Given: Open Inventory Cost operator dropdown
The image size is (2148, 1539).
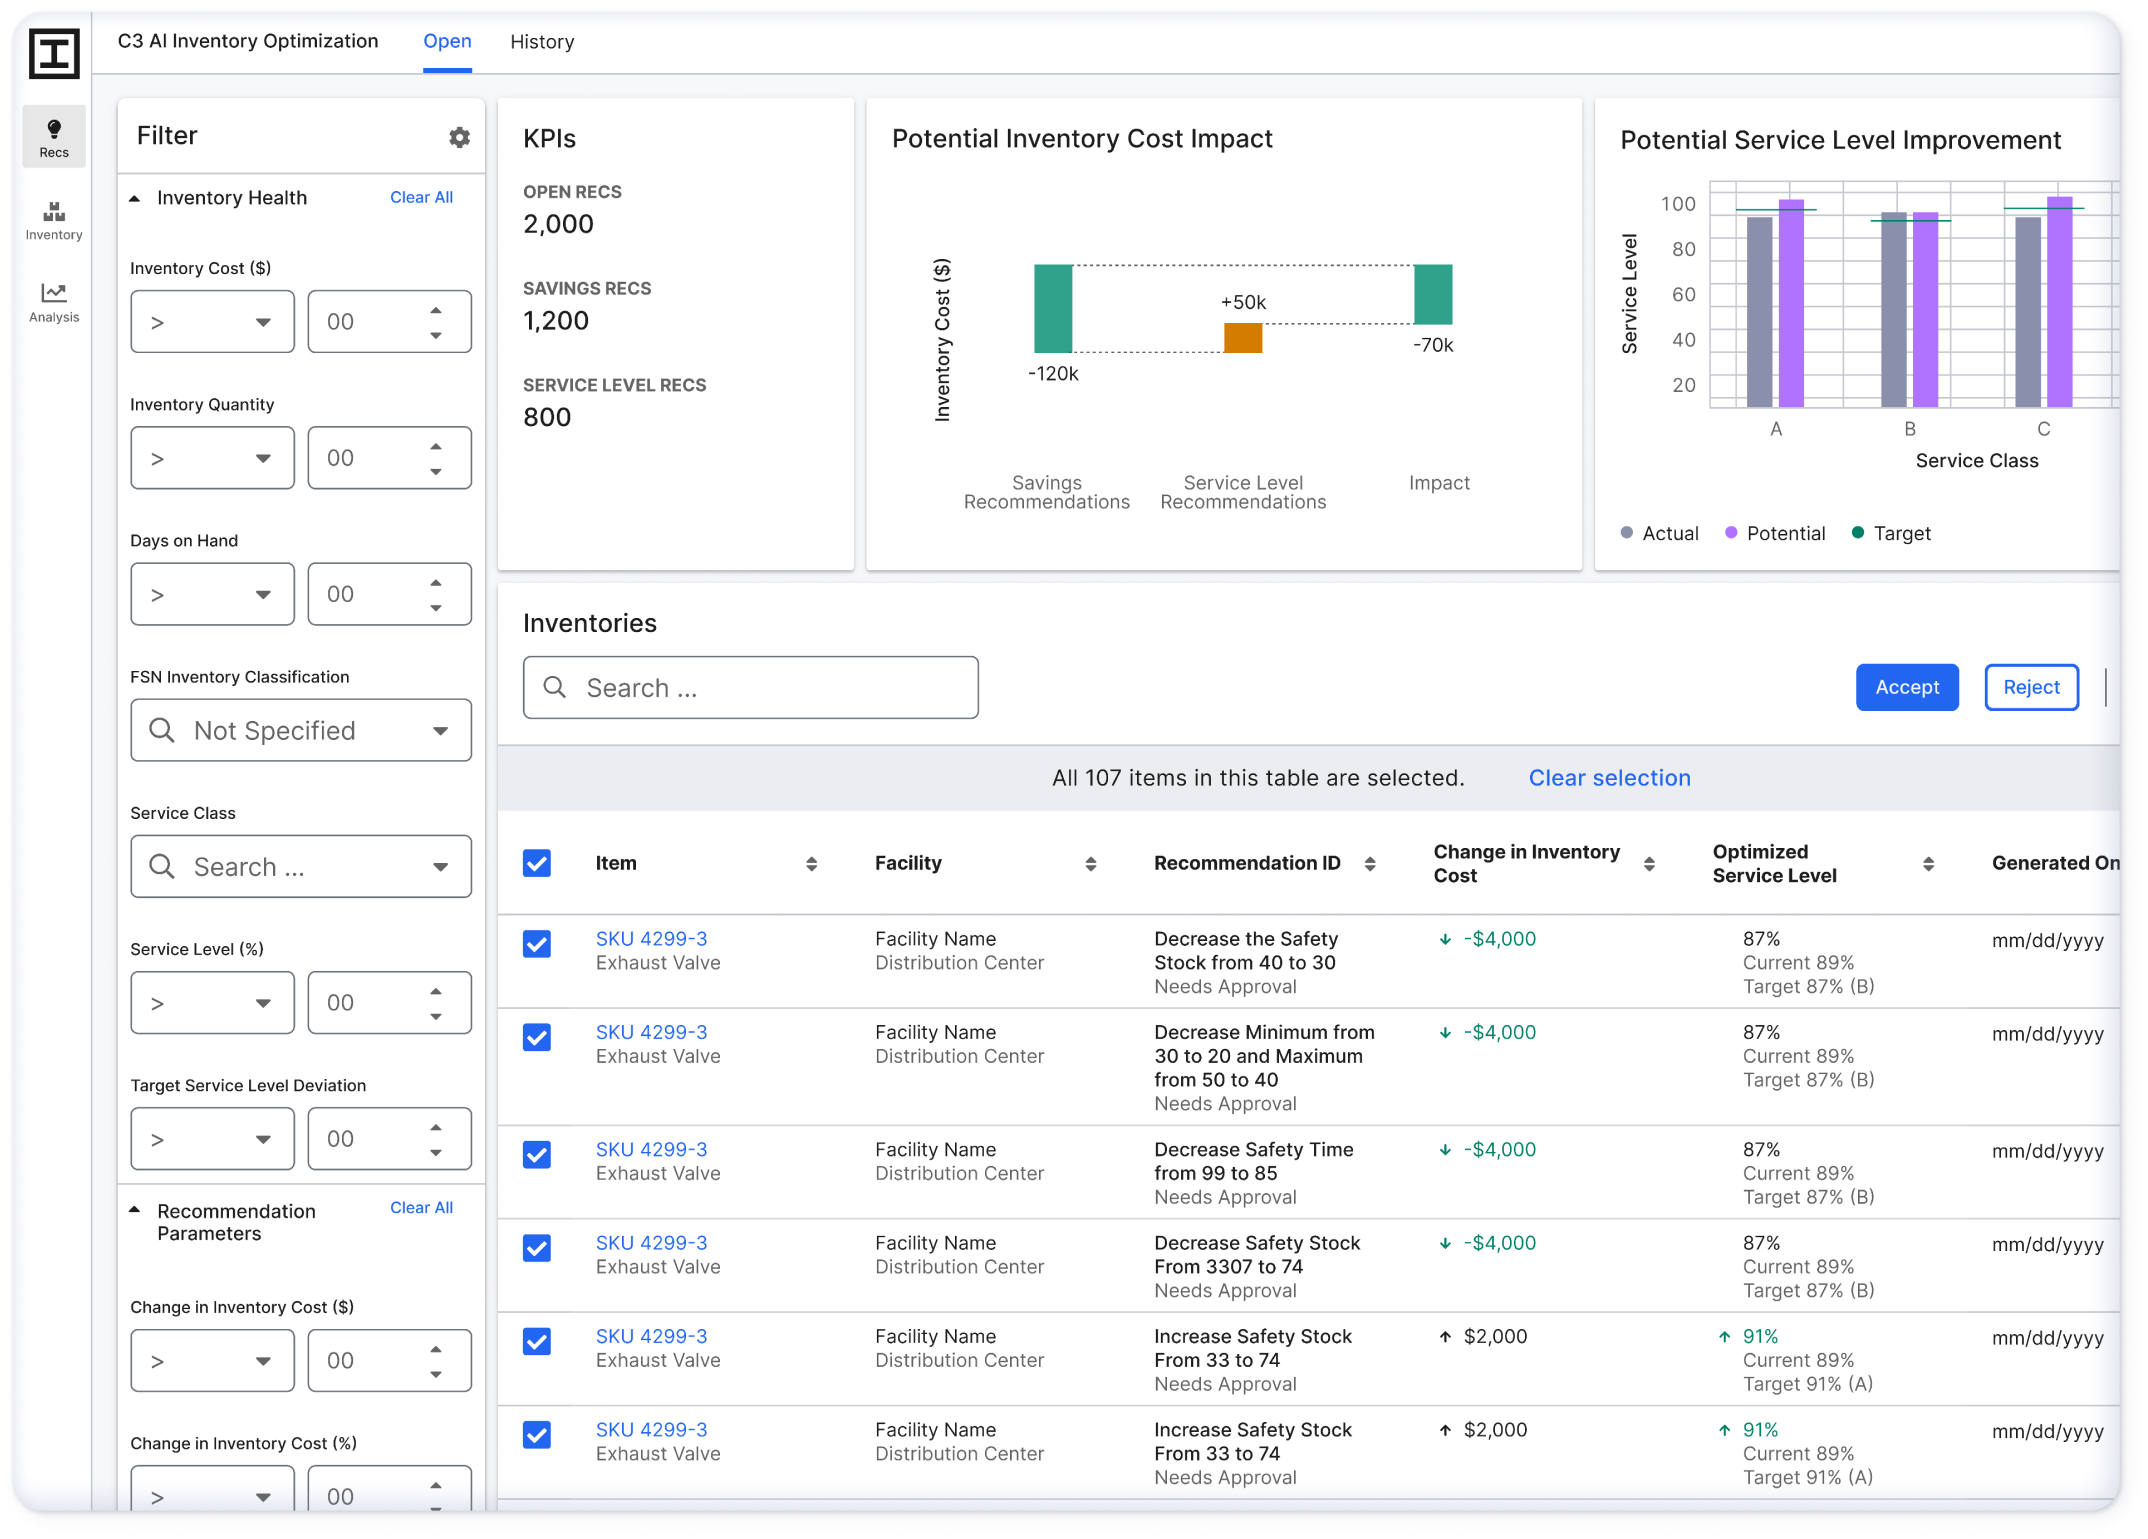Looking at the screenshot, I should [x=213, y=322].
